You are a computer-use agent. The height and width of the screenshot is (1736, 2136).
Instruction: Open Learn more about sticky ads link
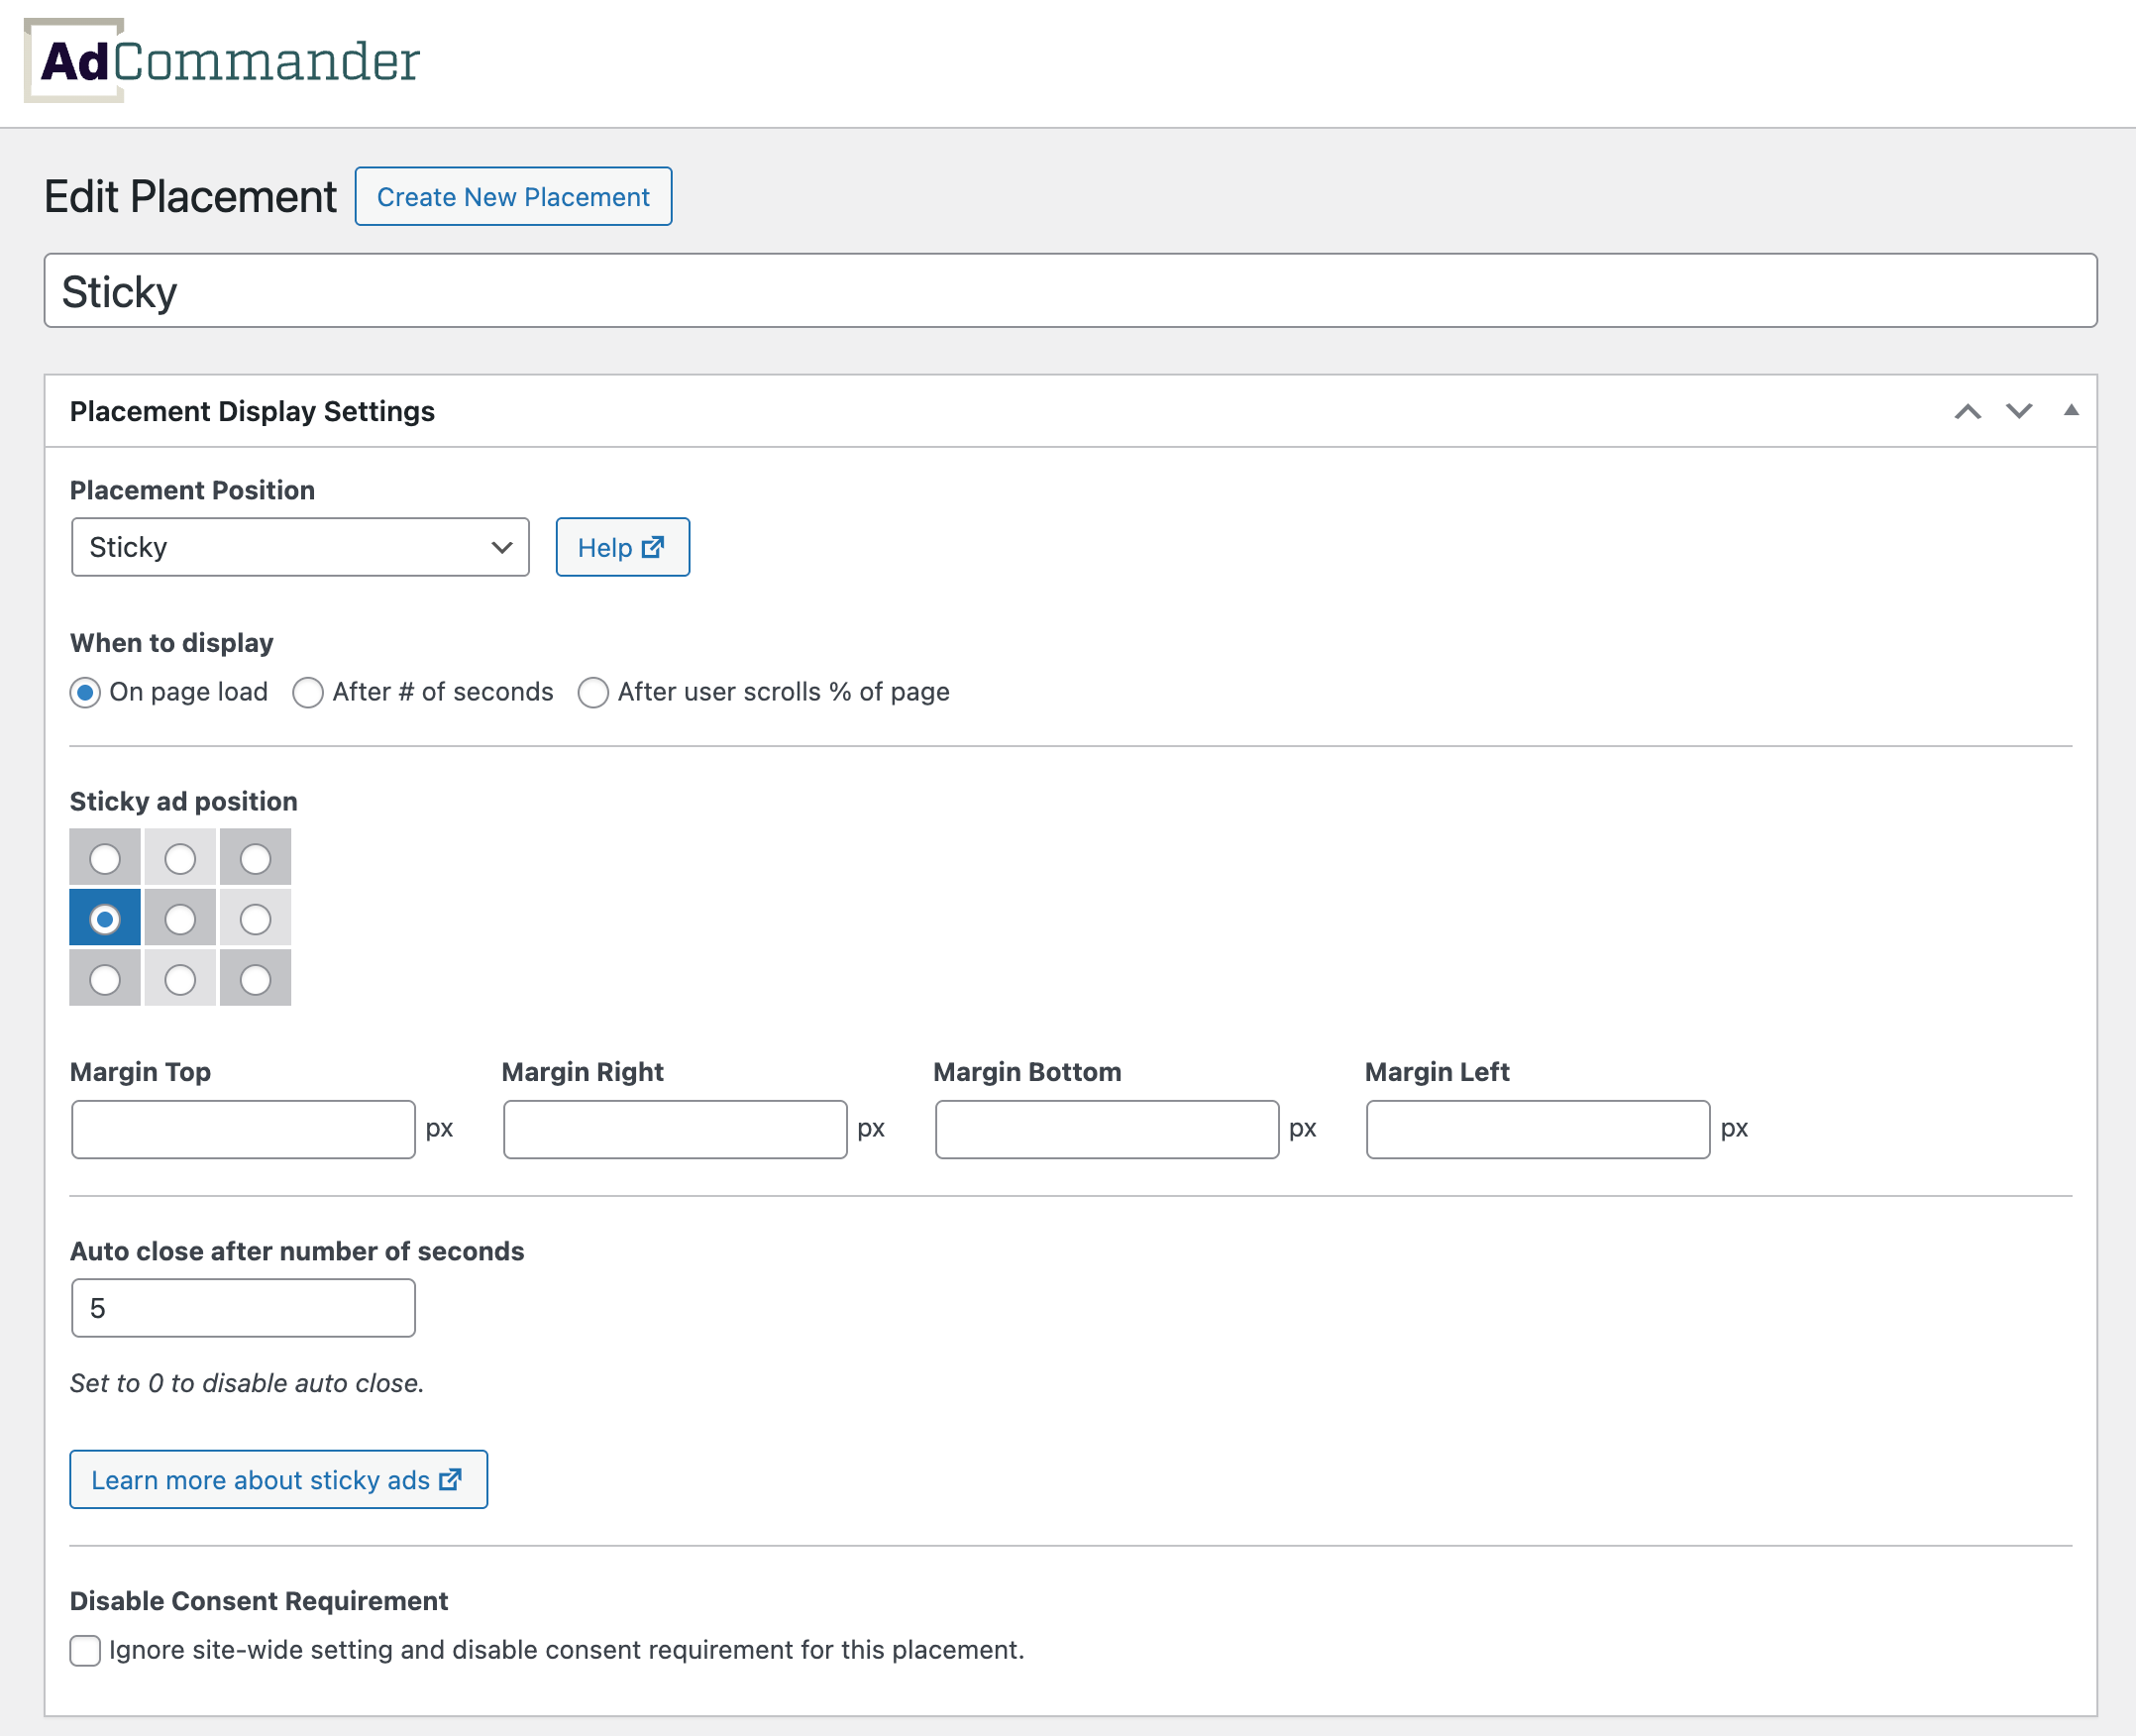click(x=278, y=1480)
